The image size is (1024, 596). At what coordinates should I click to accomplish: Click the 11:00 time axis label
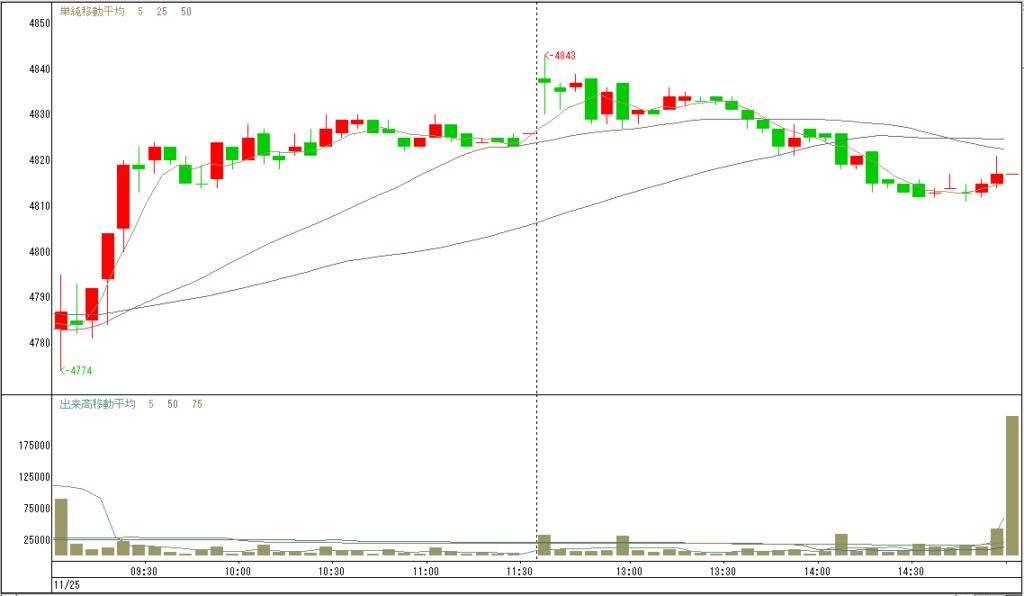pyautogui.click(x=426, y=572)
